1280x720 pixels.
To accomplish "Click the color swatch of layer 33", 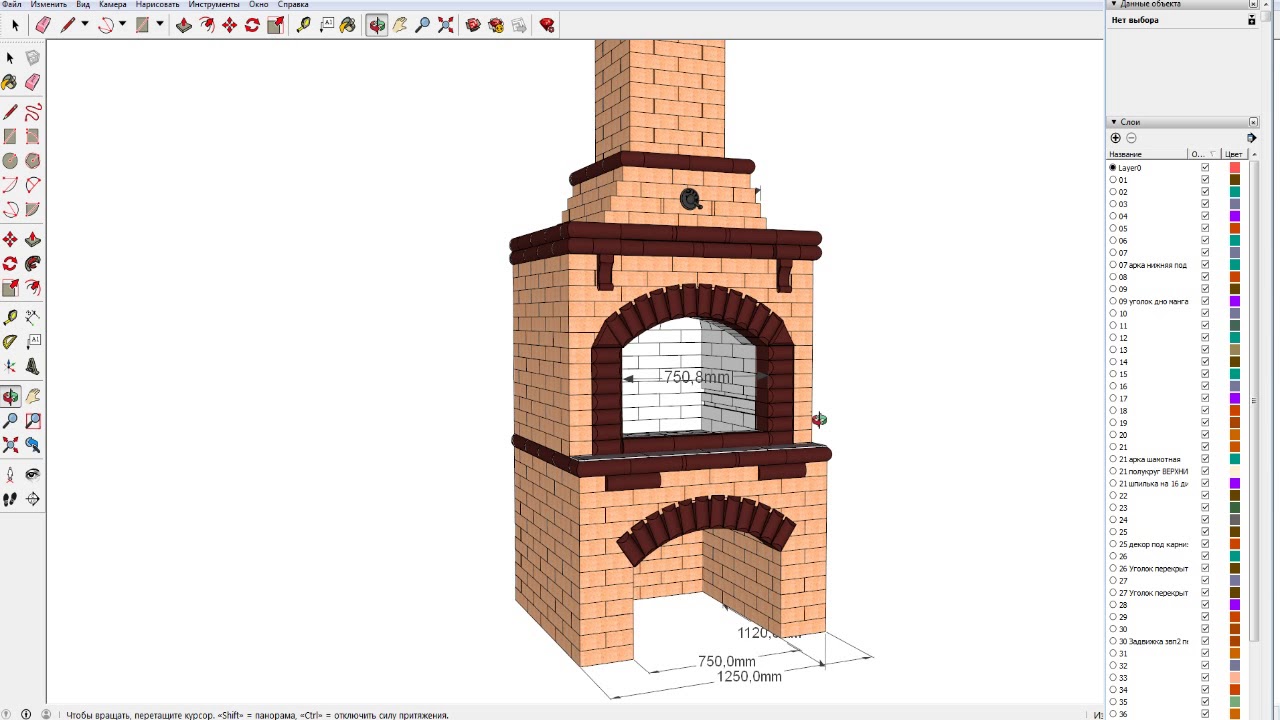I will point(1234,678).
